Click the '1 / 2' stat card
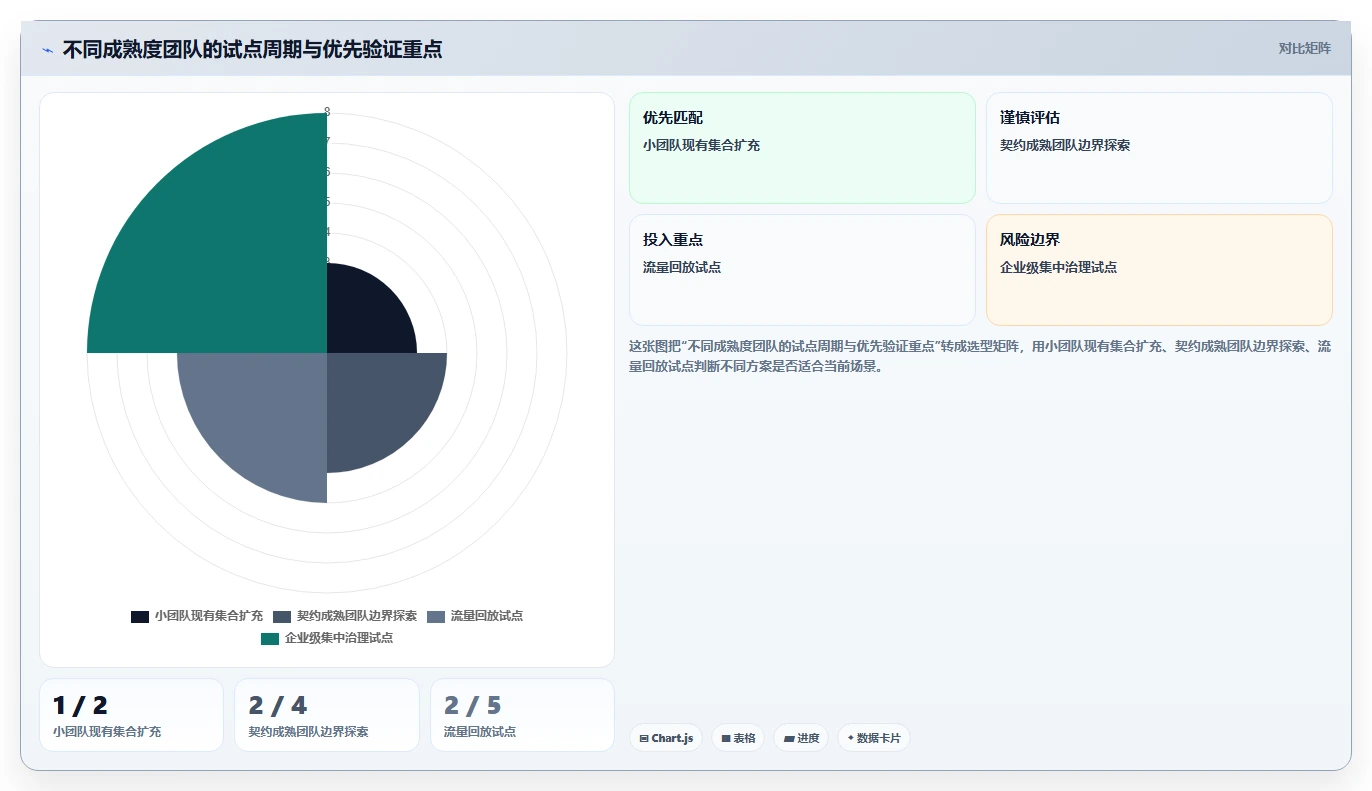The image size is (1372, 791). point(131,715)
